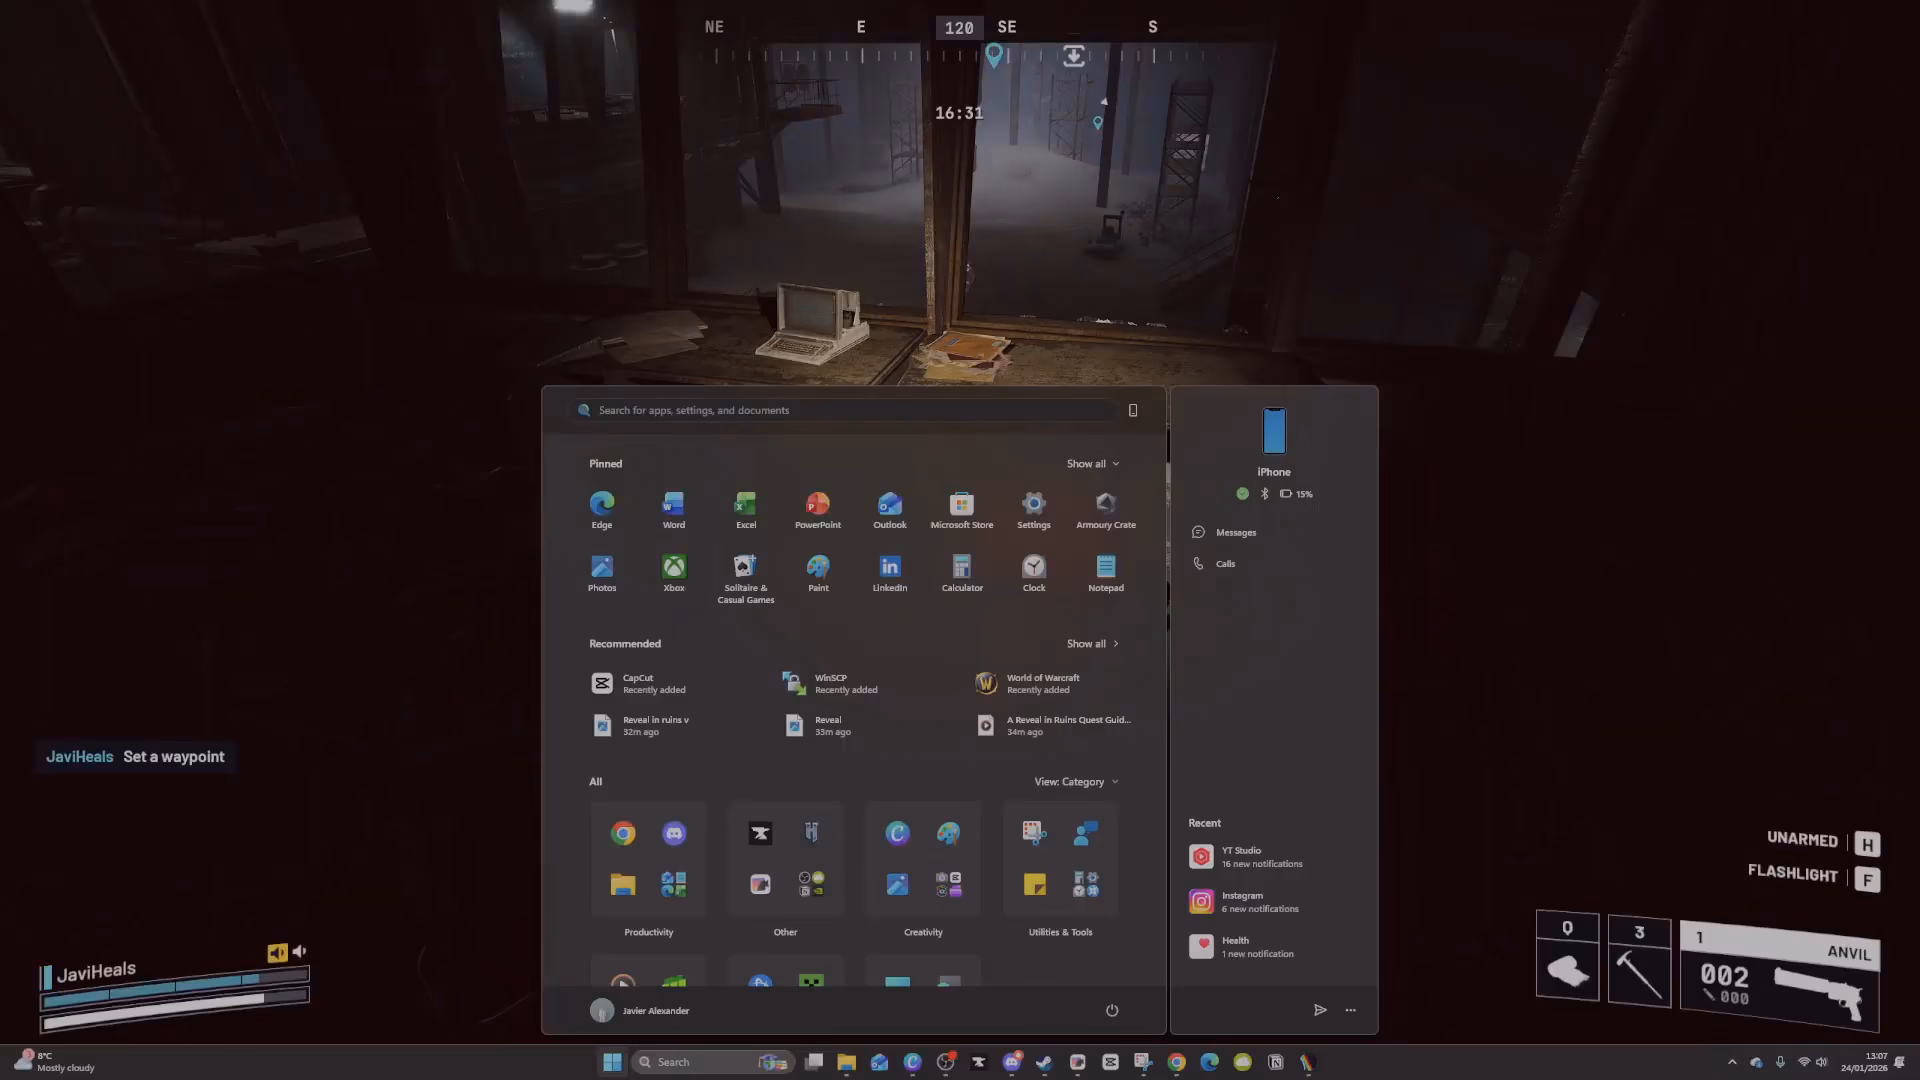Open the View: Category dropdown
1920x1080 pixels.
(1076, 782)
